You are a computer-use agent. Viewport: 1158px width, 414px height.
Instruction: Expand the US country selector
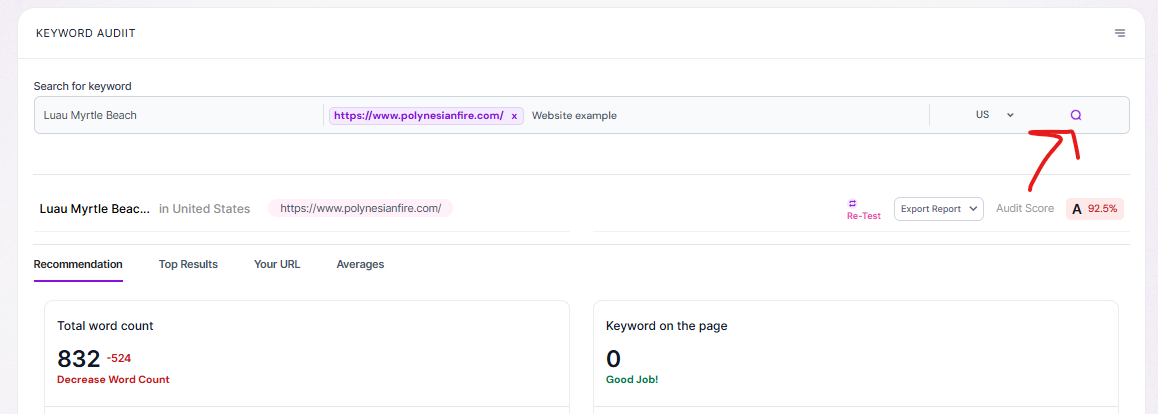(994, 115)
